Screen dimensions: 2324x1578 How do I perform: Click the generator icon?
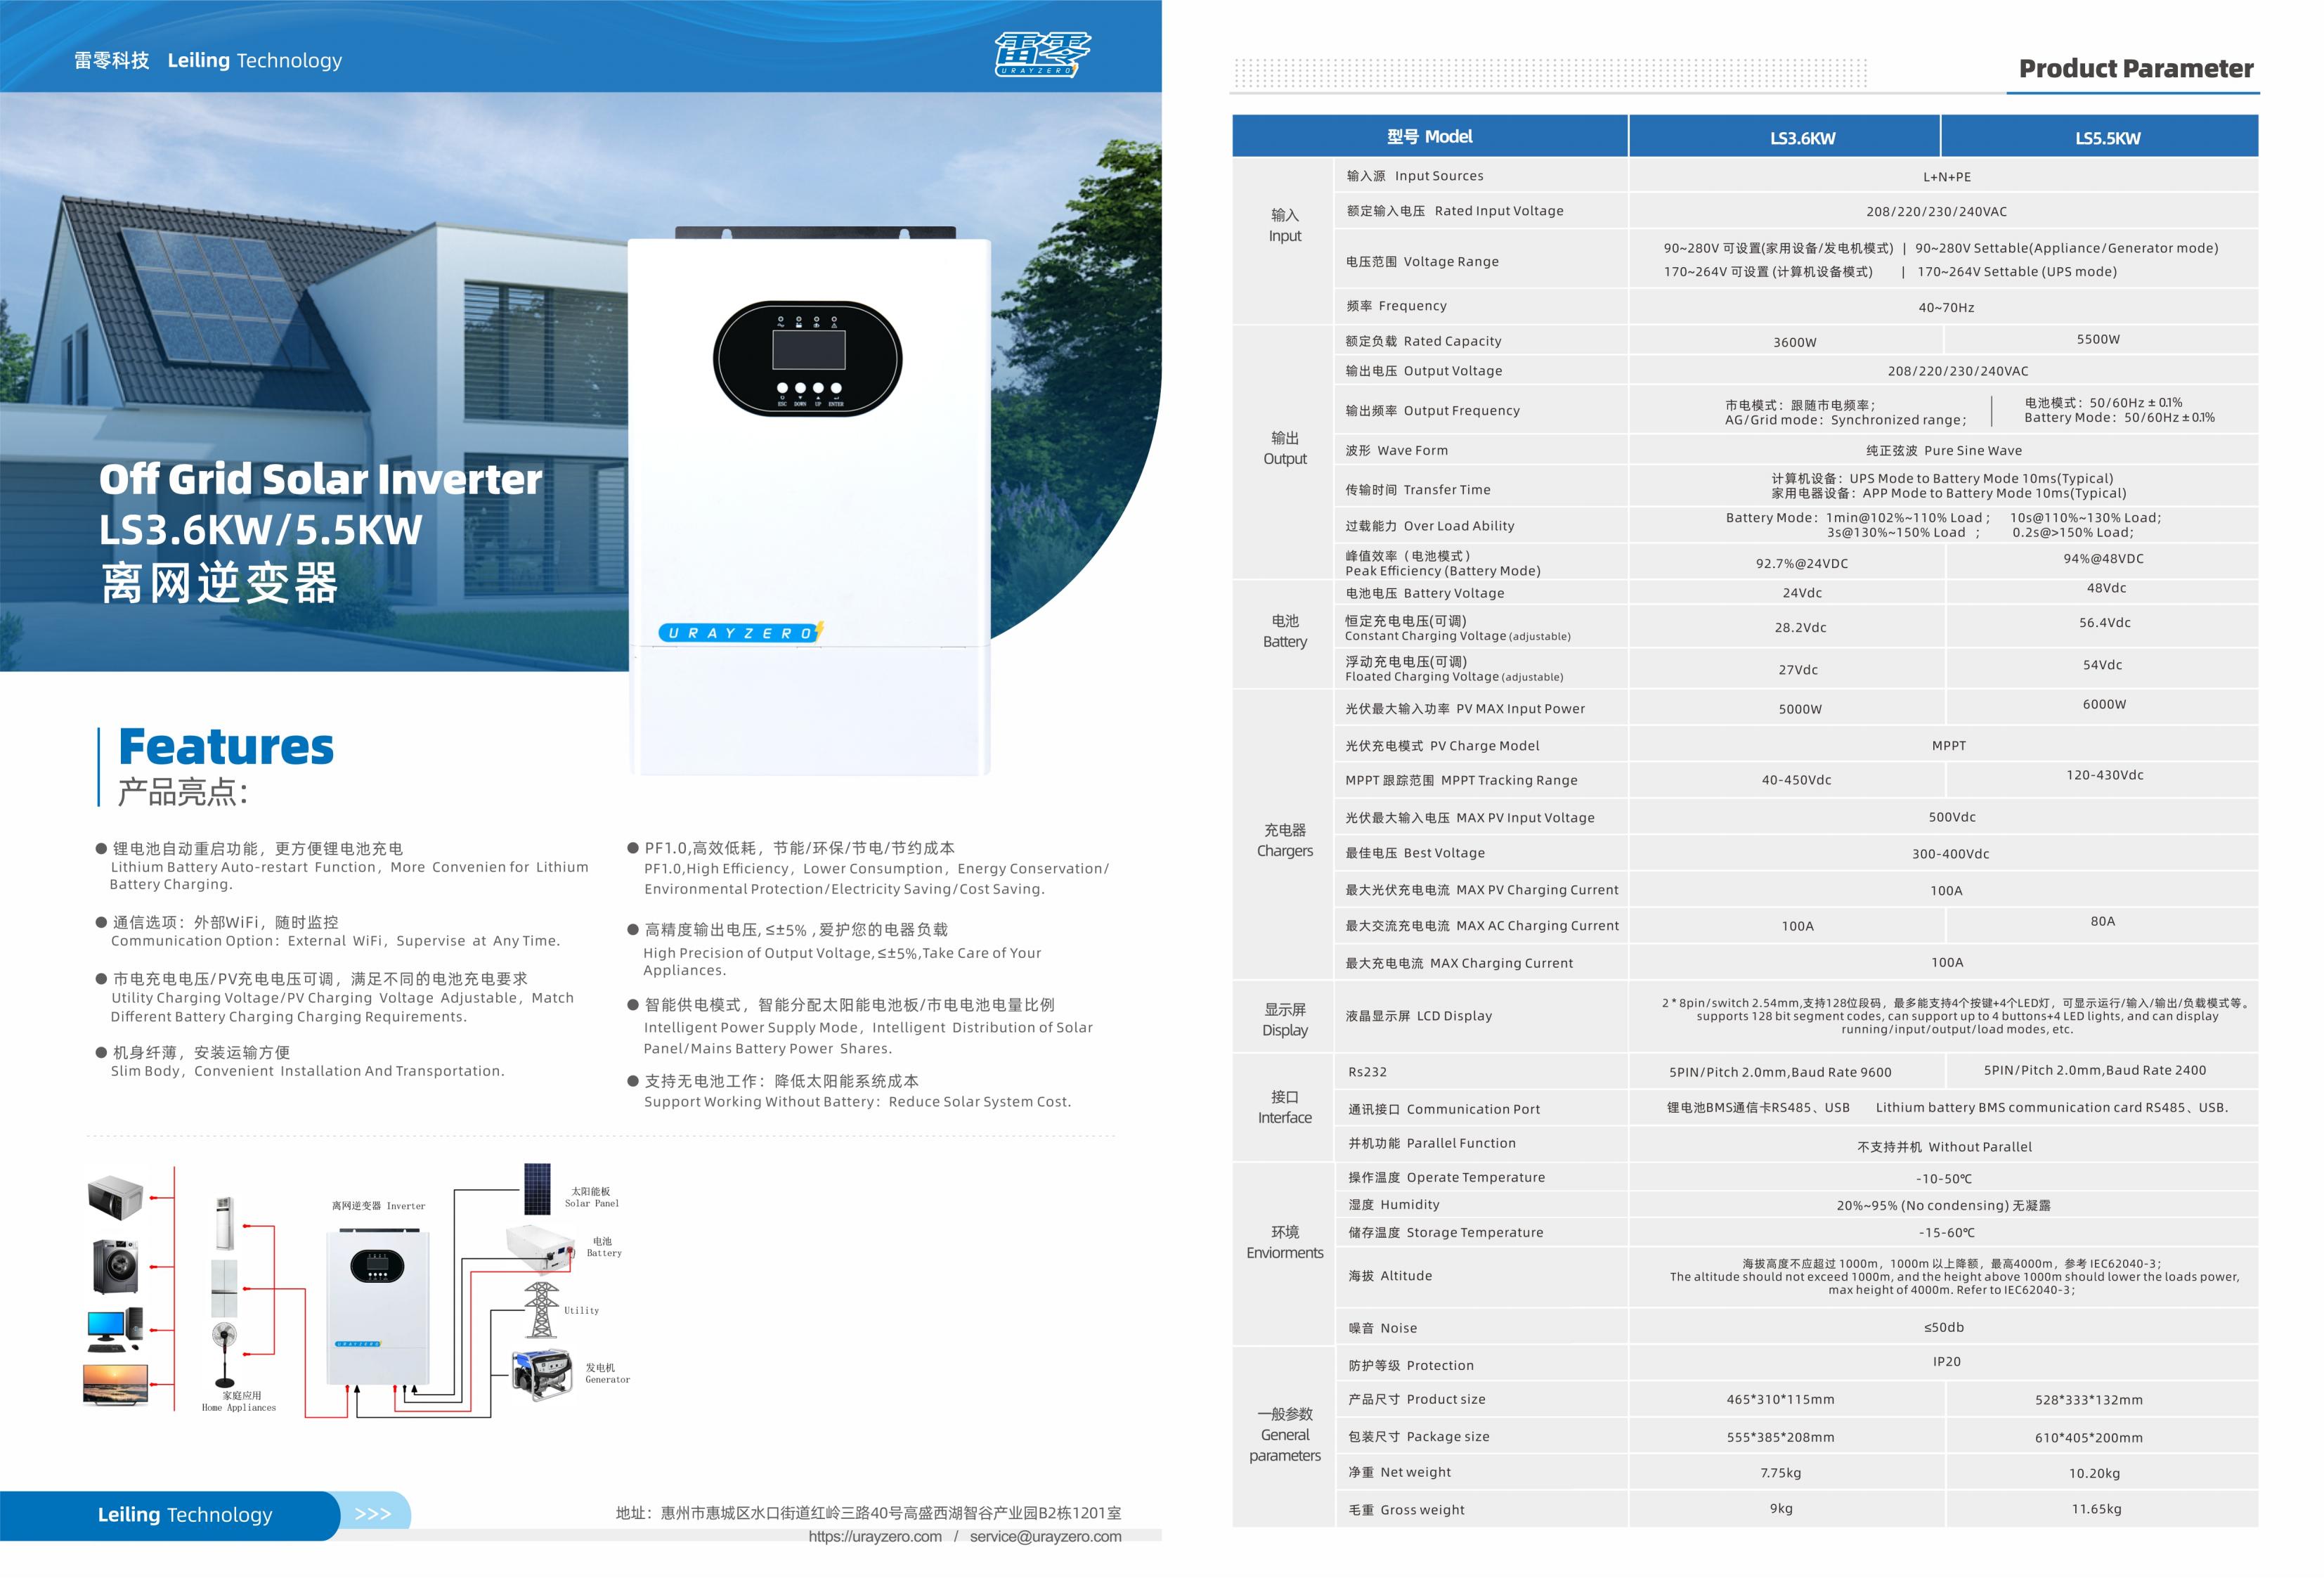click(x=541, y=1374)
